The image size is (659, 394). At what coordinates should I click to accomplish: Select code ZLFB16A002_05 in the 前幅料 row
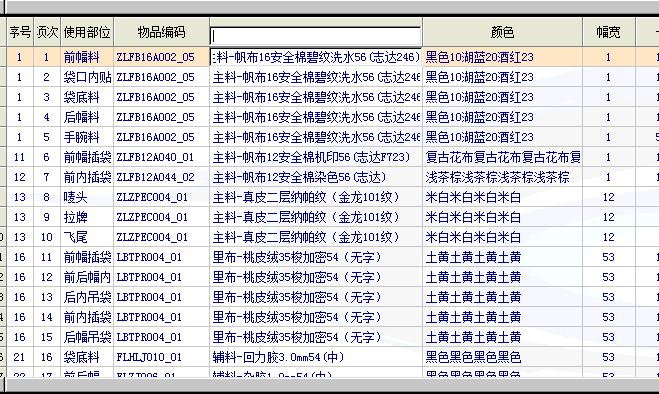[161, 57]
